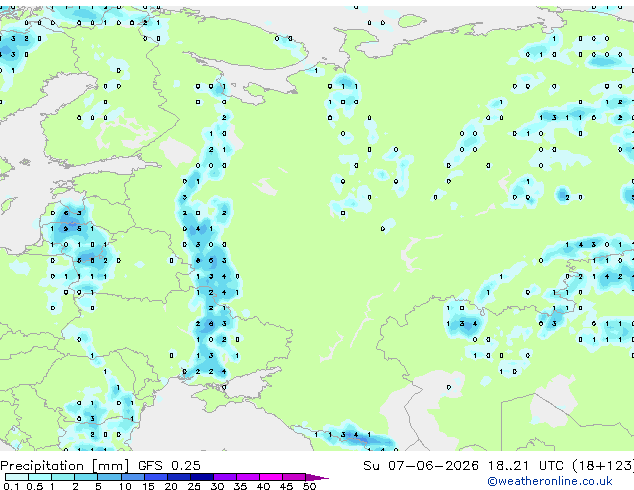The width and height of the screenshot is (634, 490).
Task: Pick the 0.5–1 mm legend swatch
Action: pyautogui.click(x=40, y=477)
